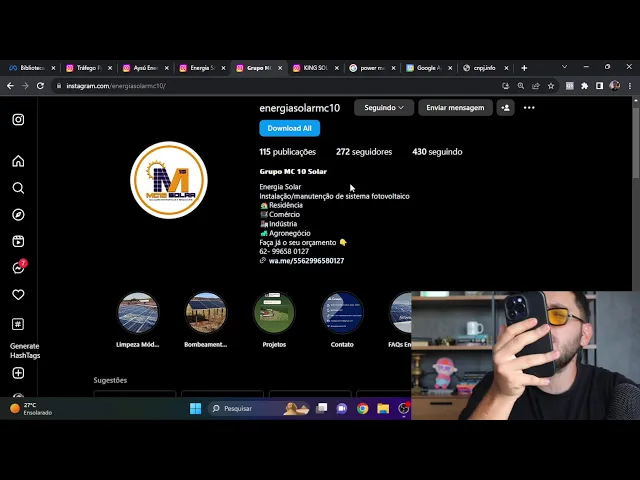Click the instagram.com address bar
This screenshot has height=480, width=640.
(278, 86)
